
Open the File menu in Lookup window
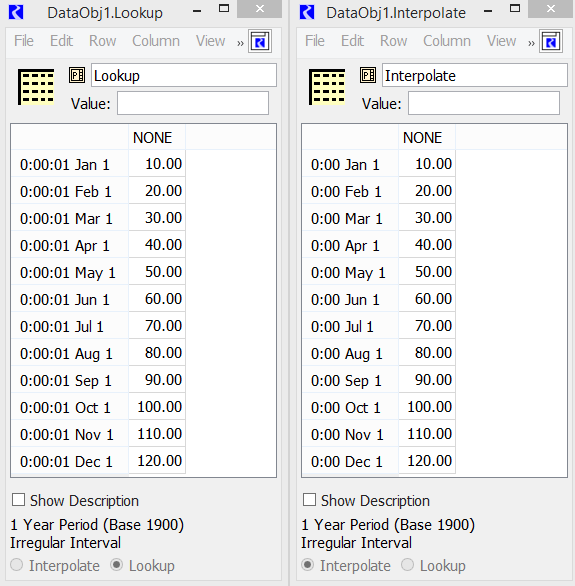24,41
